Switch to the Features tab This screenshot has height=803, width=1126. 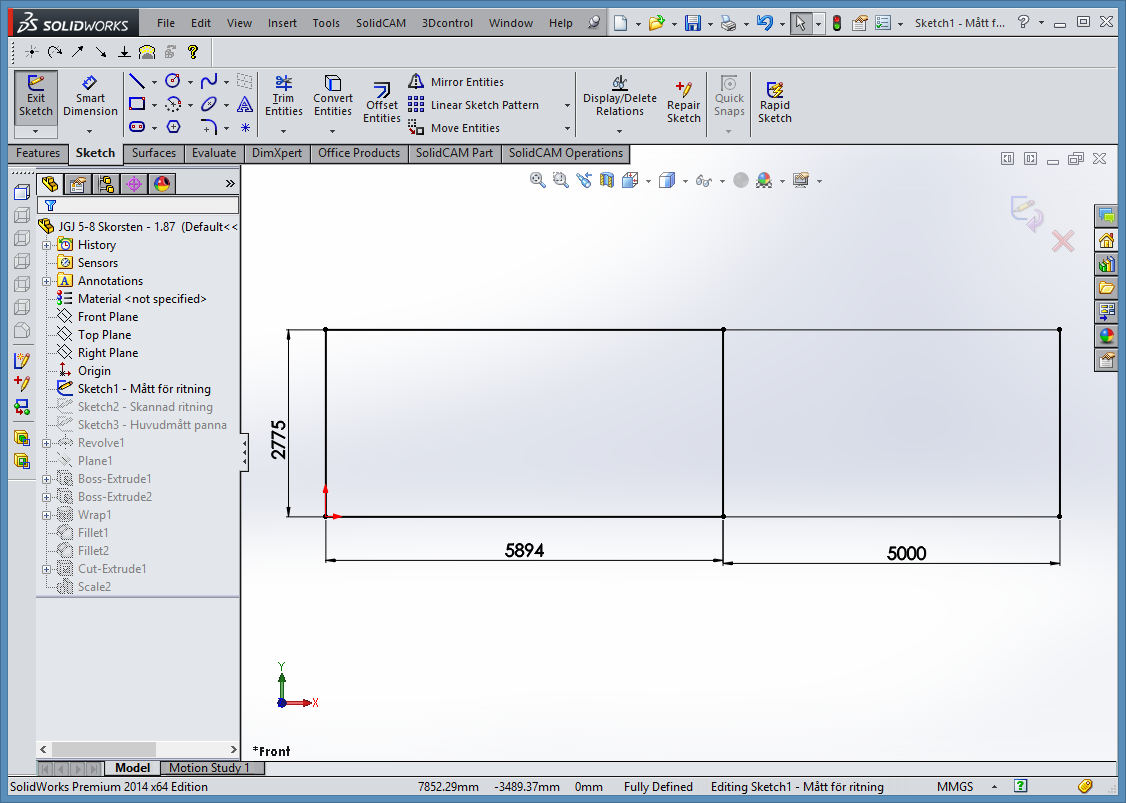(x=38, y=153)
